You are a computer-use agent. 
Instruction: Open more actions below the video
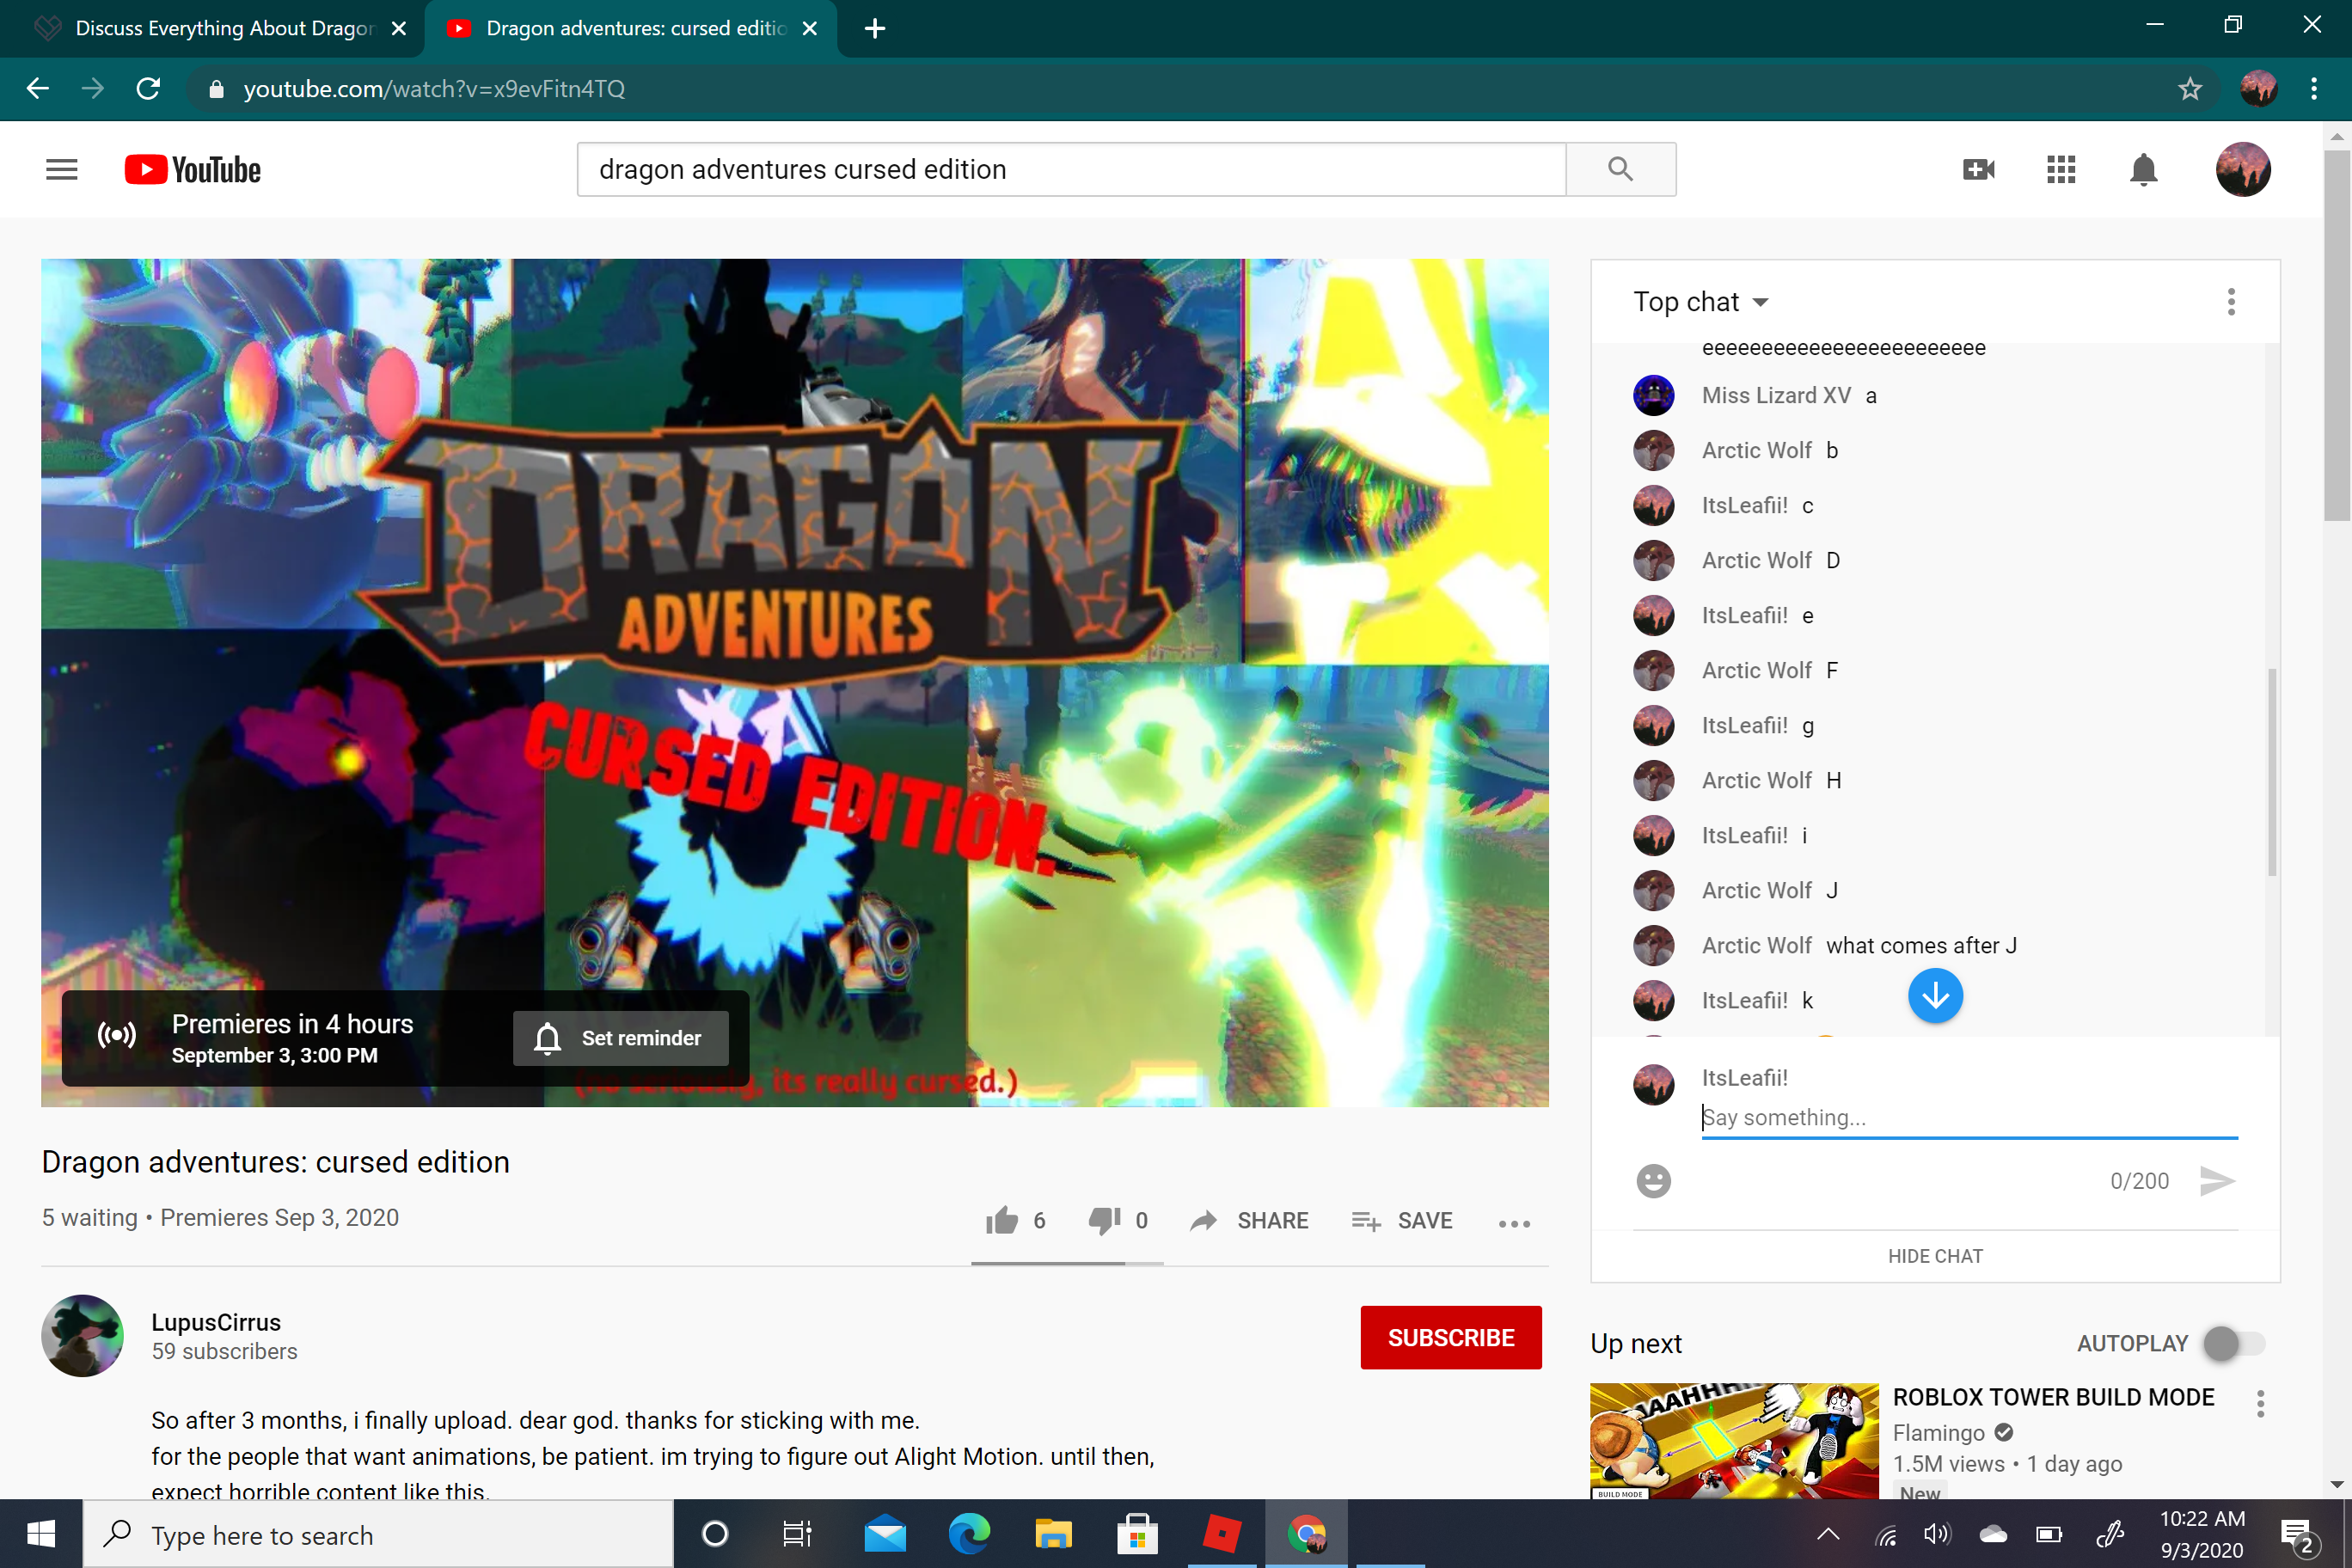click(x=1514, y=1223)
